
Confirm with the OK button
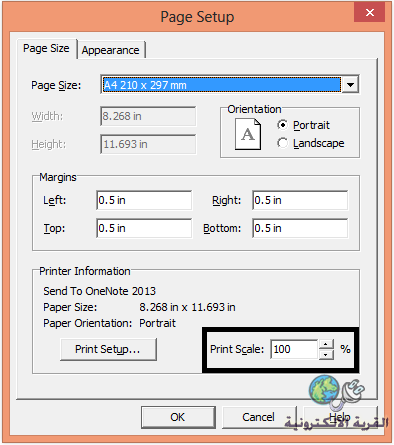pyautogui.click(x=178, y=417)
